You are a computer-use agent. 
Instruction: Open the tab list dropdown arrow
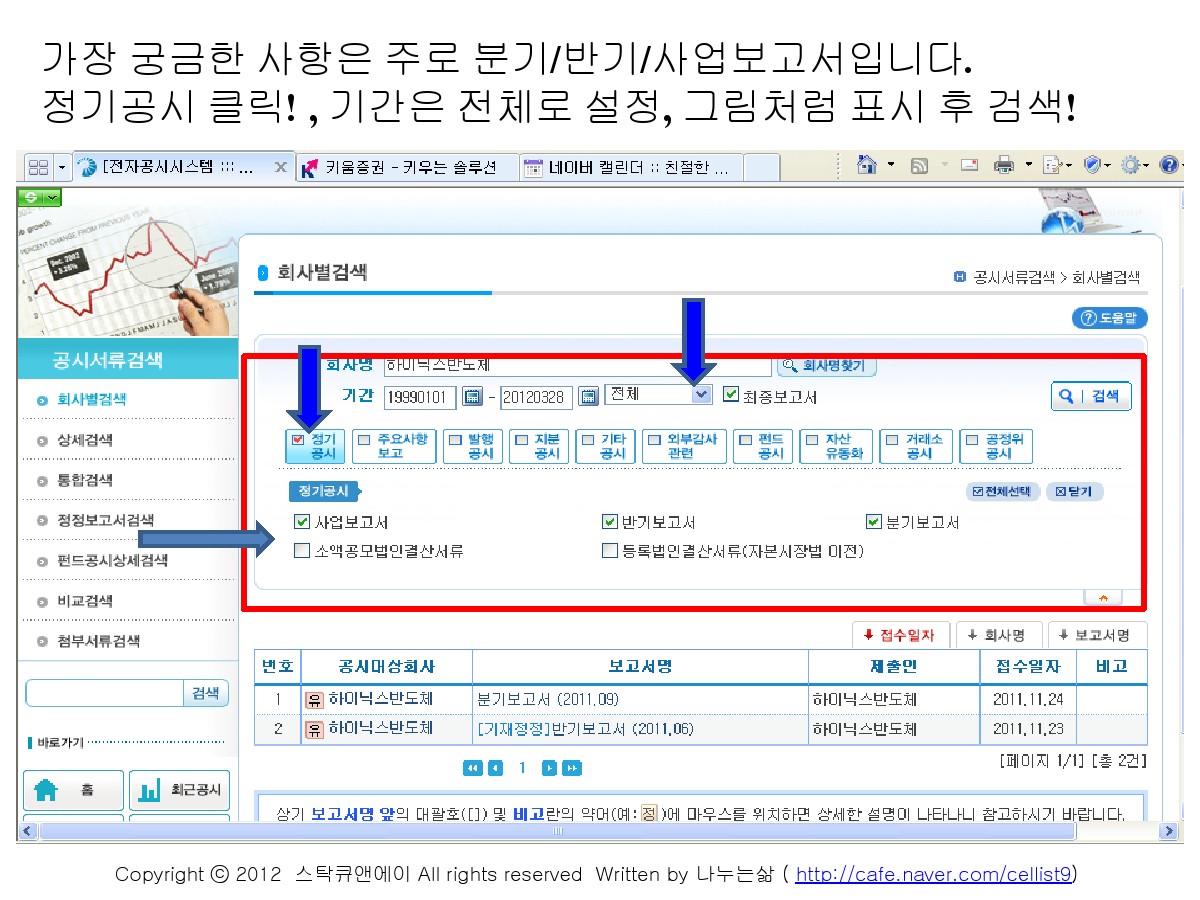pos(63,167)
